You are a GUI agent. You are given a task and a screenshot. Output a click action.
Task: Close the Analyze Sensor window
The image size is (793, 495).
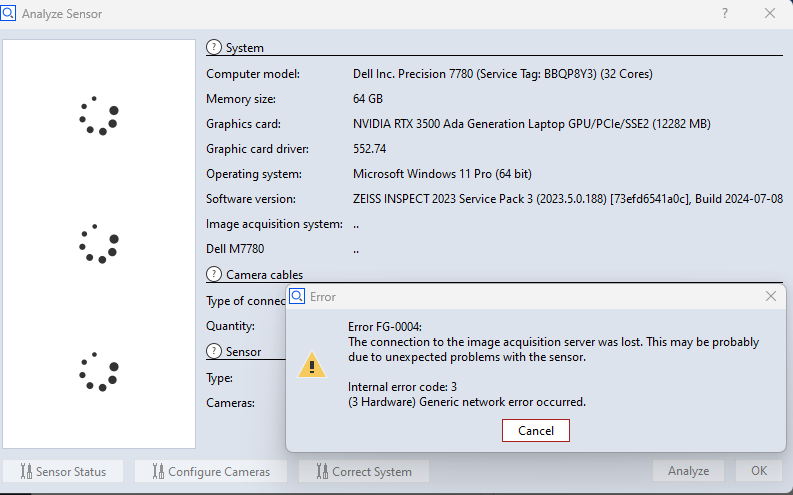point(769,14)
